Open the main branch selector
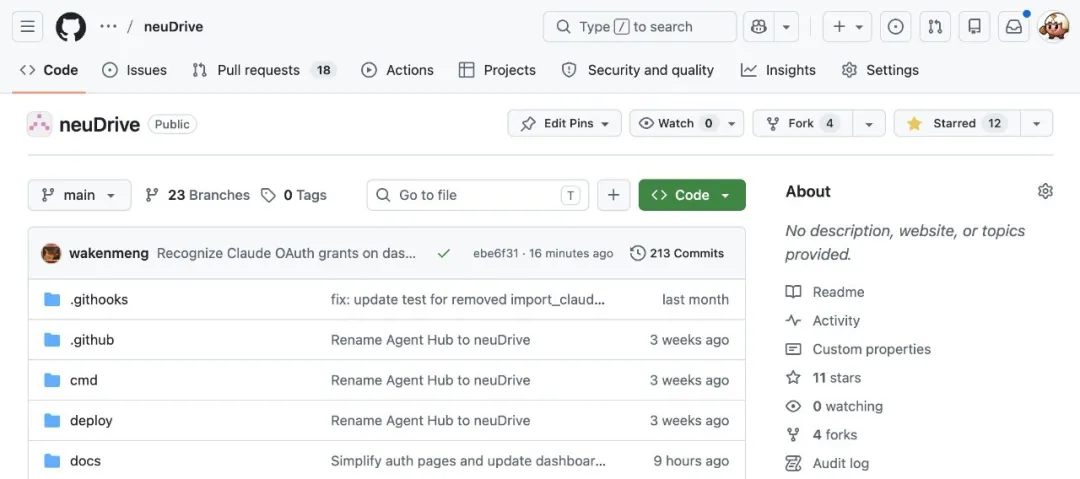The image size is (1080, 479). [79, 195]
